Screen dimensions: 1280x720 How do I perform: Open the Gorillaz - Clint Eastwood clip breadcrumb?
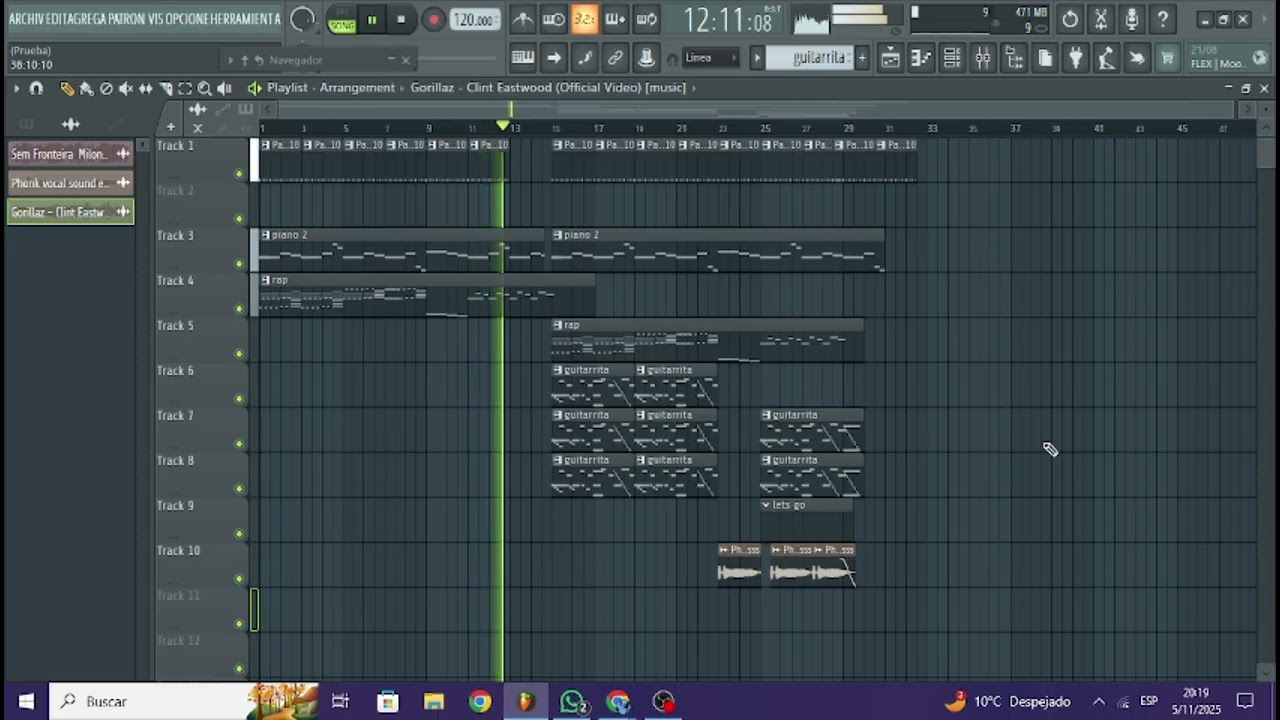click(548, 88)
